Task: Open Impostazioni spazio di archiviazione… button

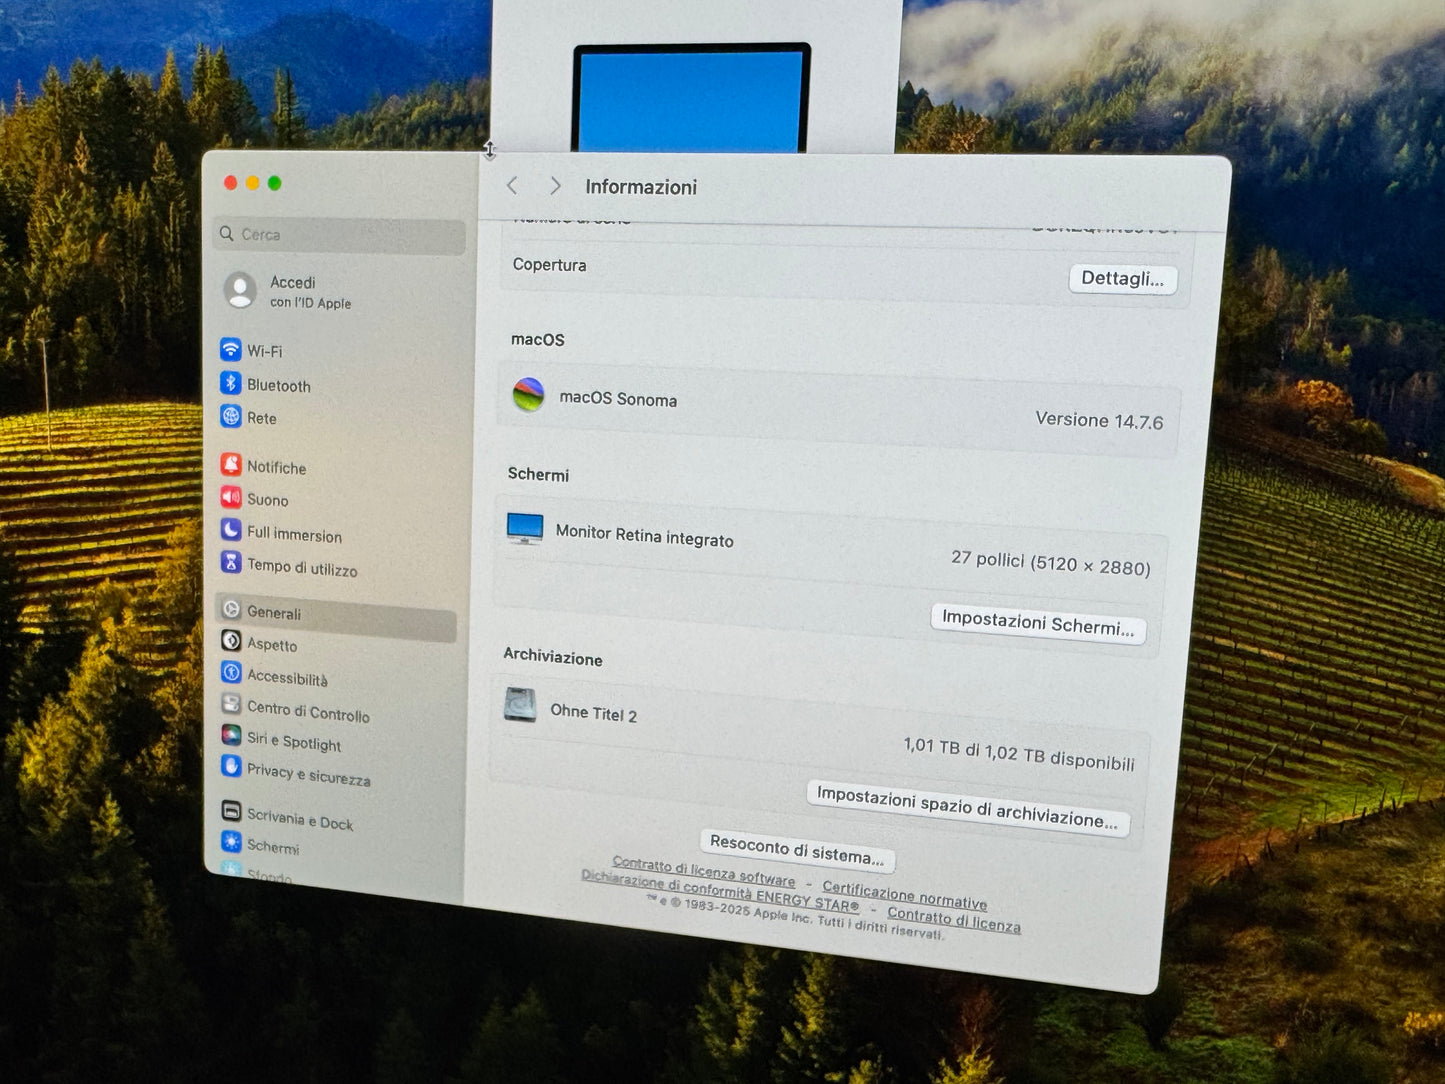Action: click(967, 808)
